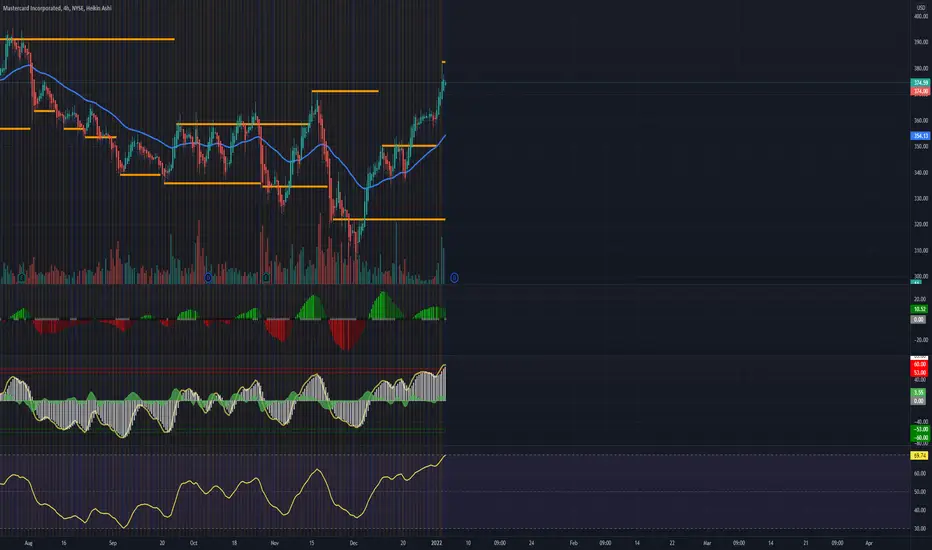This screenshot has height=550, width=932.
Task: Select the green 374.59 last price label
Action: [920, 83]
